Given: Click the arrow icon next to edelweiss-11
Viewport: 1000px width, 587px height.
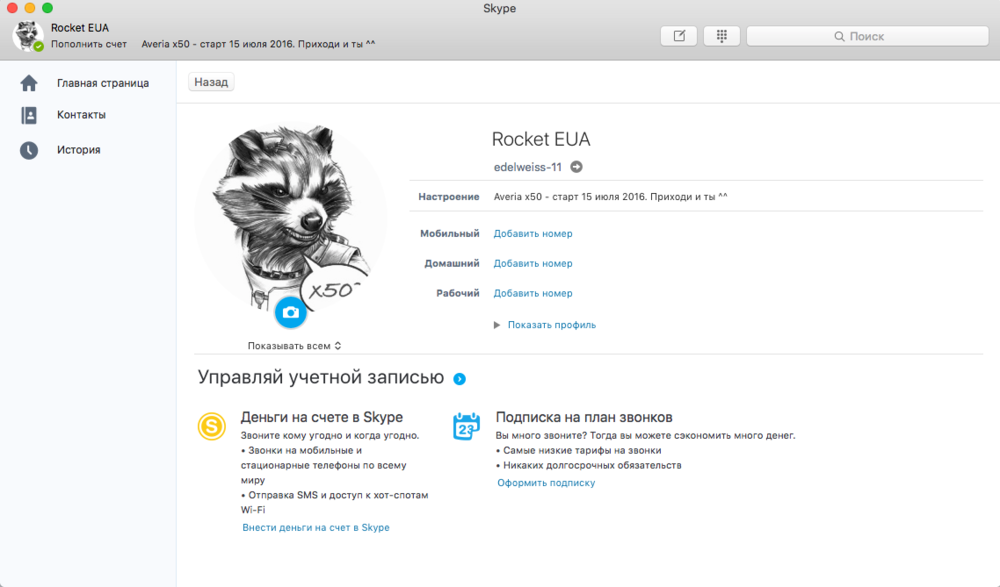Looking at the screenshot, I should (x=576, y=167).
